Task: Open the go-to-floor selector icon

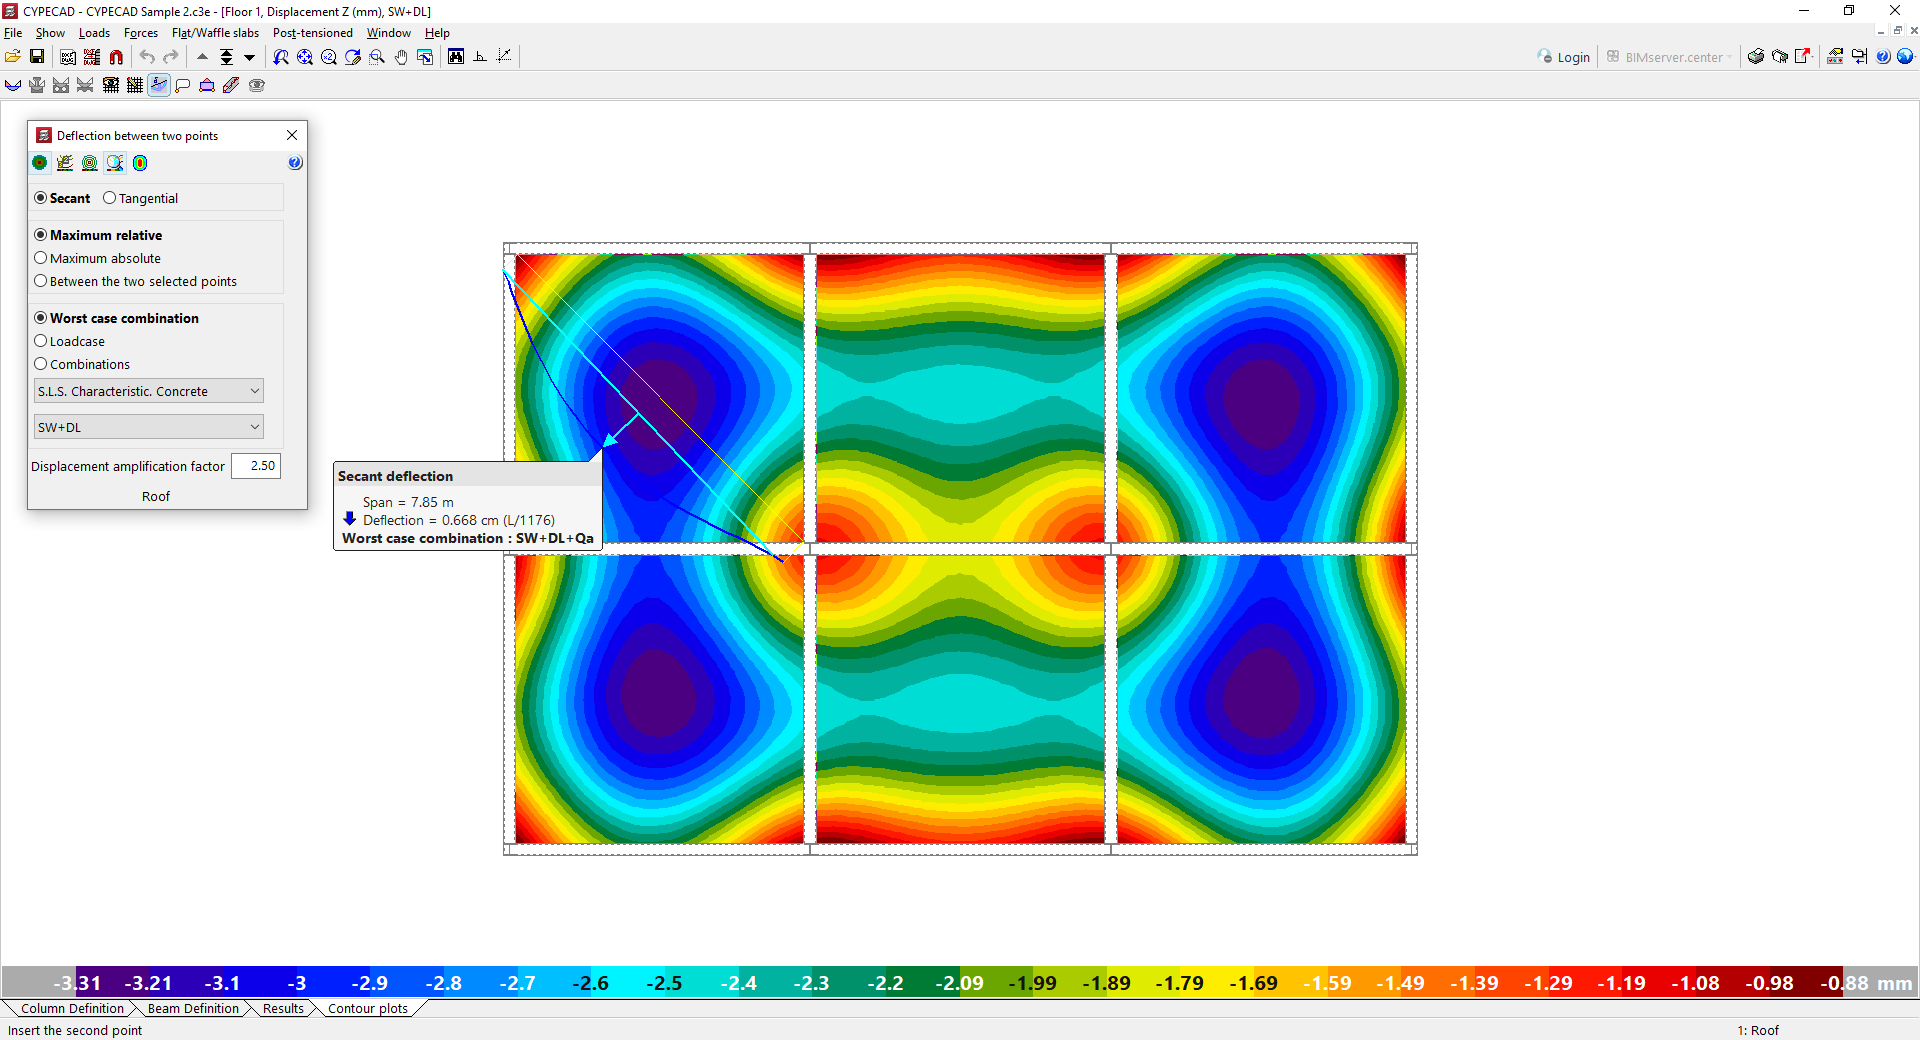Action: pyautogui.click(x=227, y=57)
